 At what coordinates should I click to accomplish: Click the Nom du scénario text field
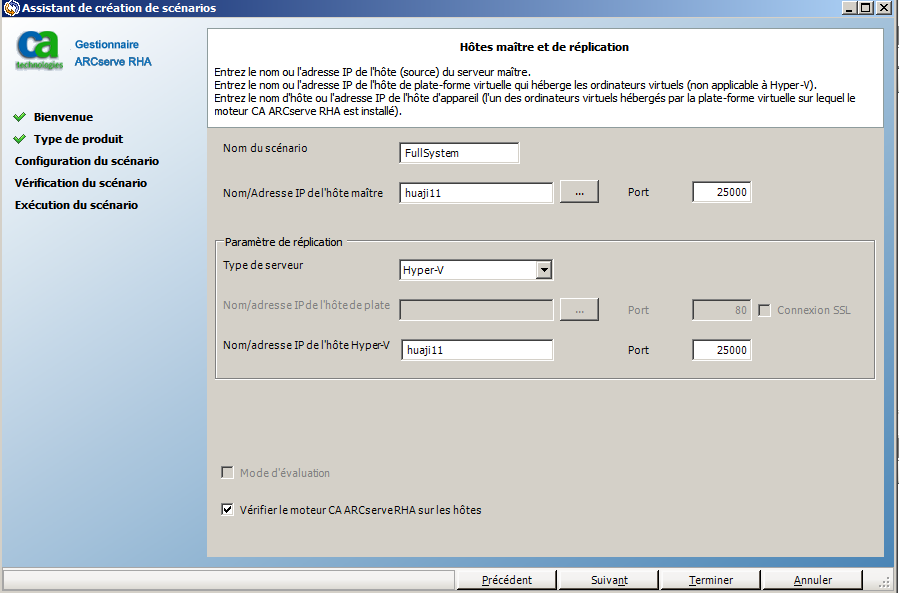(x=458, y=153)
